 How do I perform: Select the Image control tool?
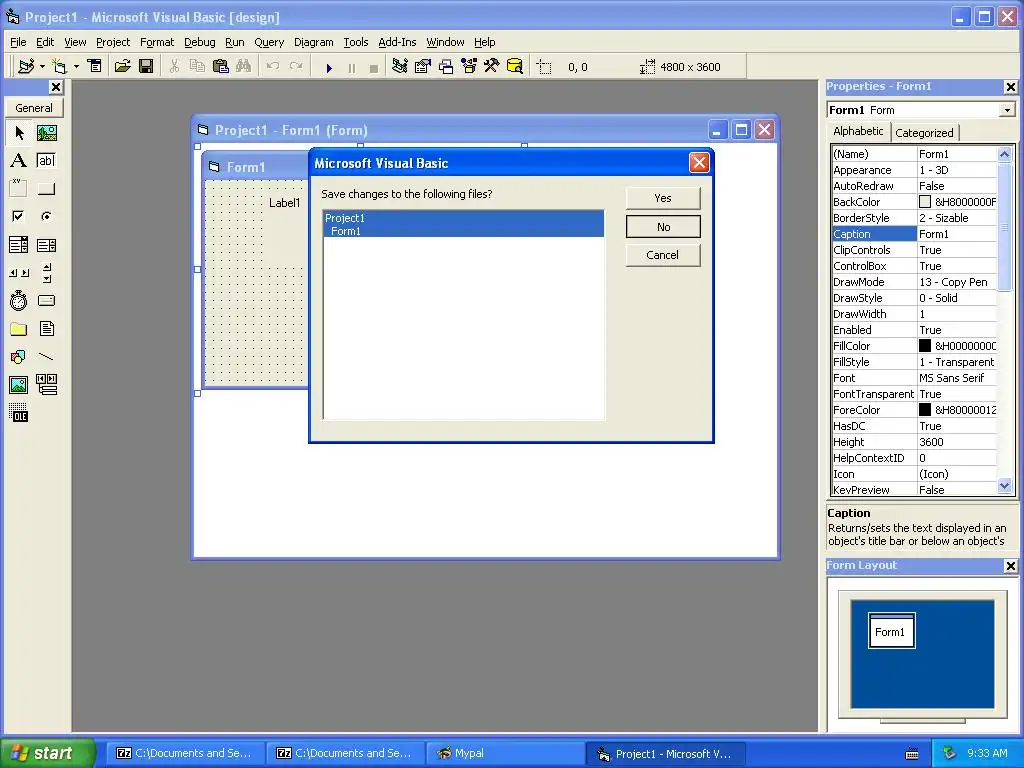[x=19, y=385]
